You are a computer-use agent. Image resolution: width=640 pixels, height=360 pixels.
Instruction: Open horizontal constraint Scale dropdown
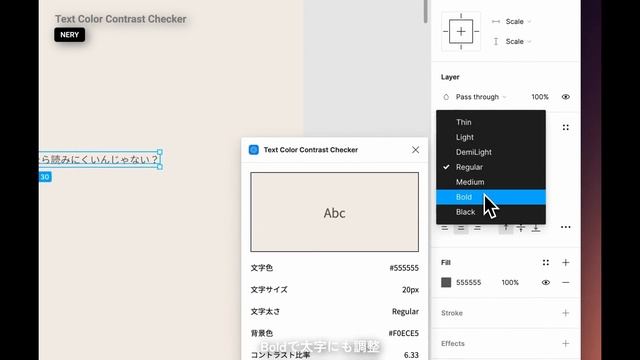pyautogui.click(x=518, y=21)
